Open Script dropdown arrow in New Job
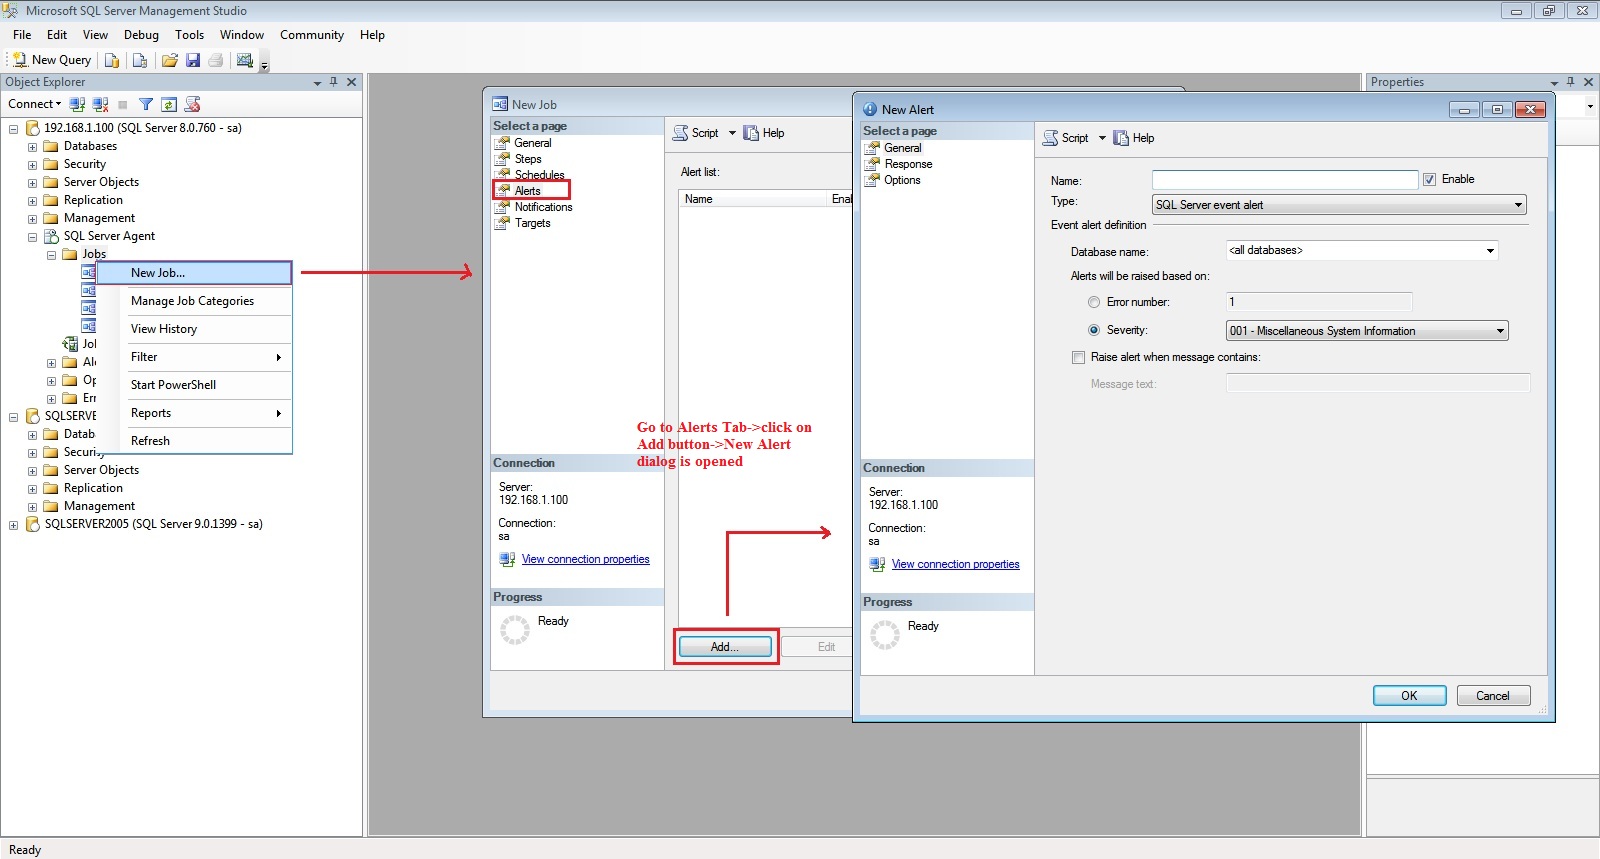 (732, 133)
